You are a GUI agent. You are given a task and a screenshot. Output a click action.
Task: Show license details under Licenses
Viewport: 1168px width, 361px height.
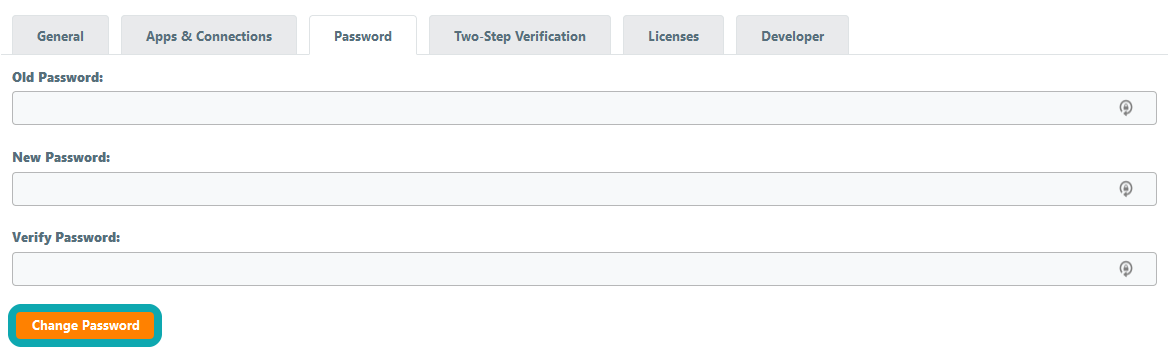[673, 36]
